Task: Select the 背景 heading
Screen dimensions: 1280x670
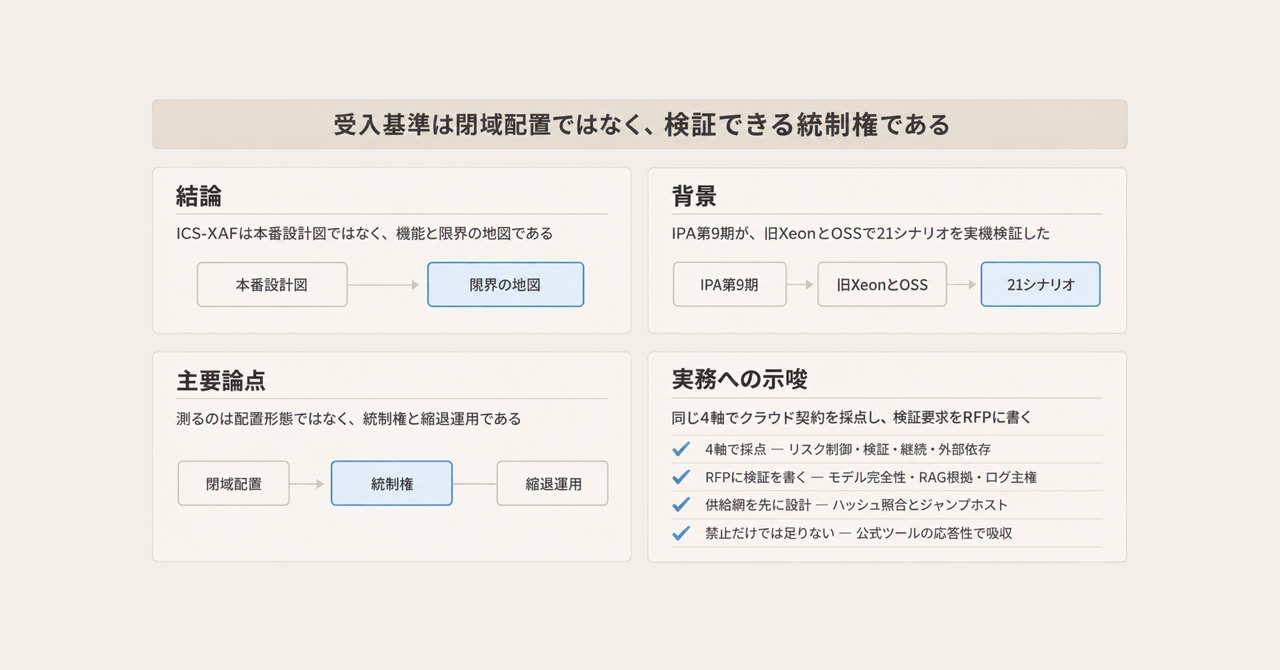Action: point(694,196)
